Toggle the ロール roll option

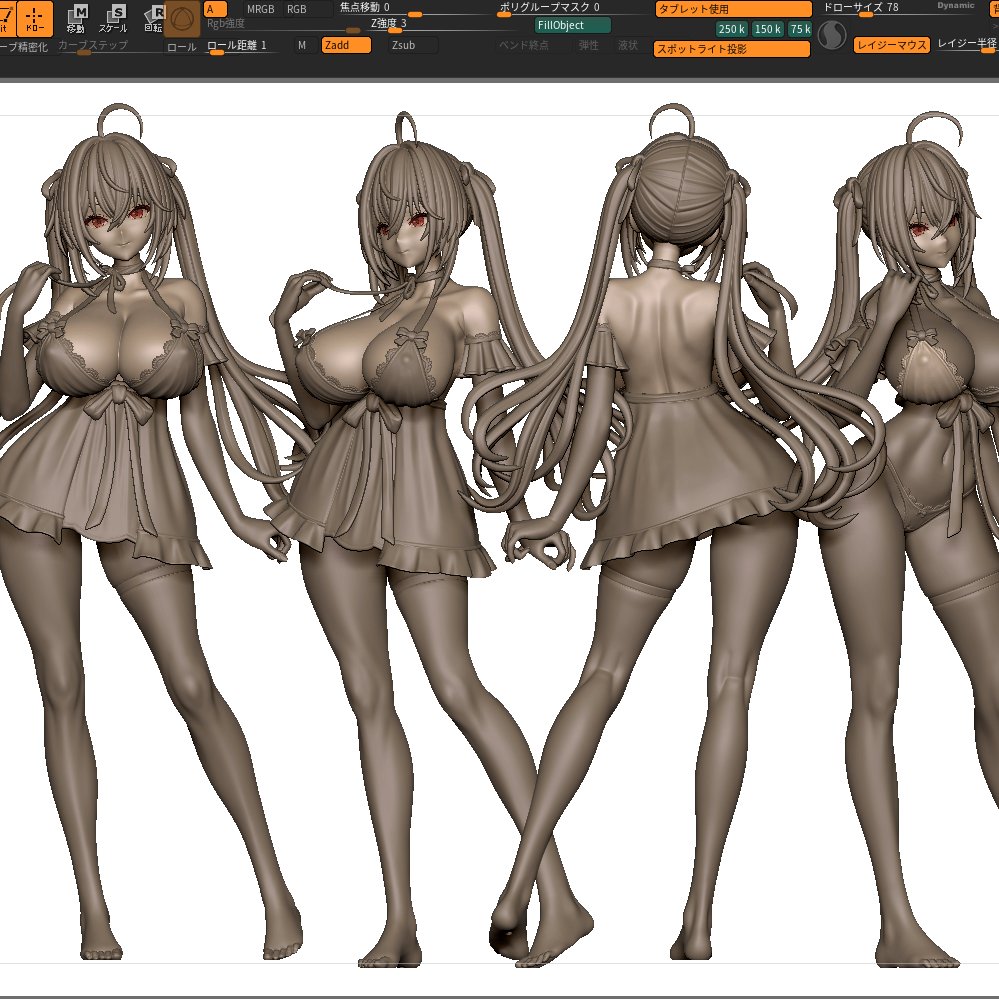(x=182, y=47)
